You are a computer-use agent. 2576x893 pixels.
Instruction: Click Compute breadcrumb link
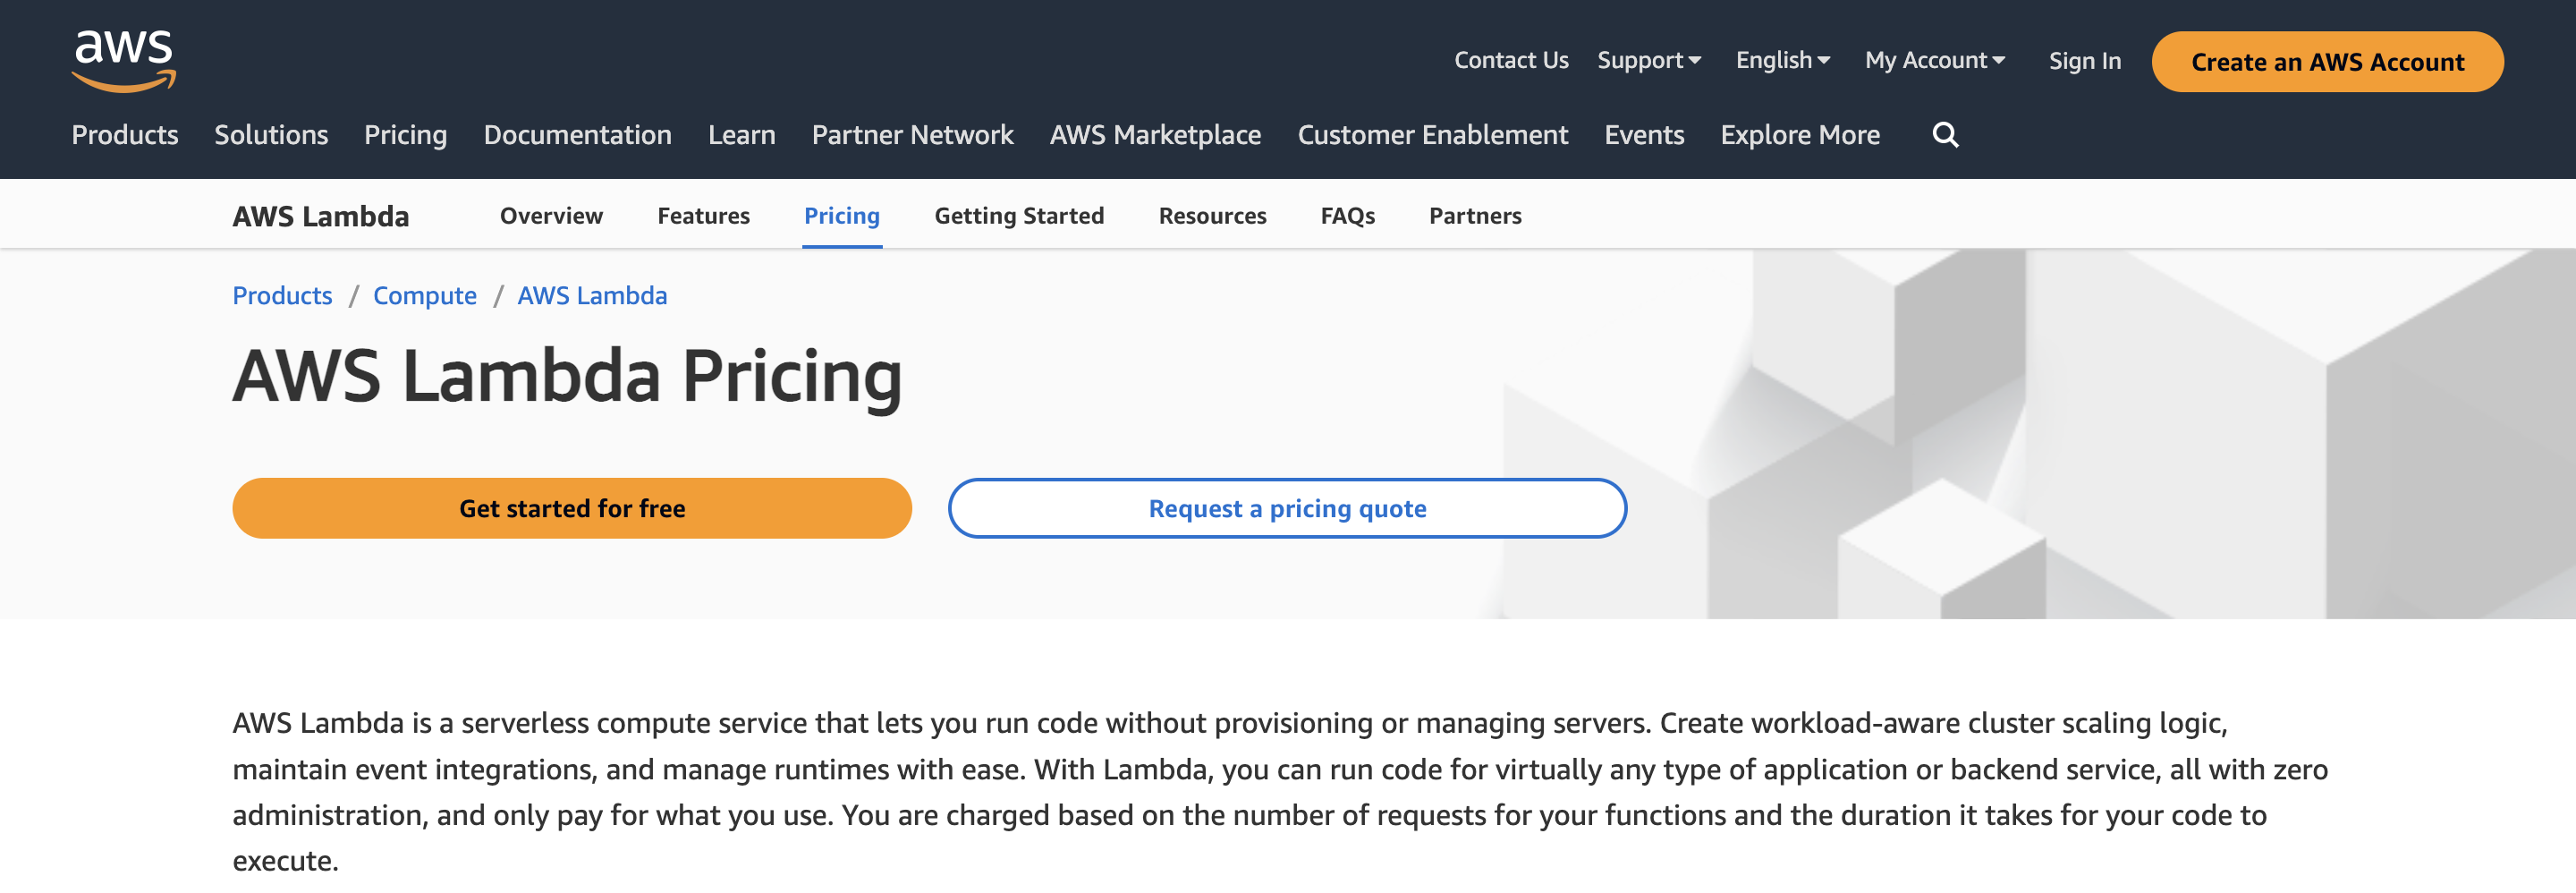(425, 296)
